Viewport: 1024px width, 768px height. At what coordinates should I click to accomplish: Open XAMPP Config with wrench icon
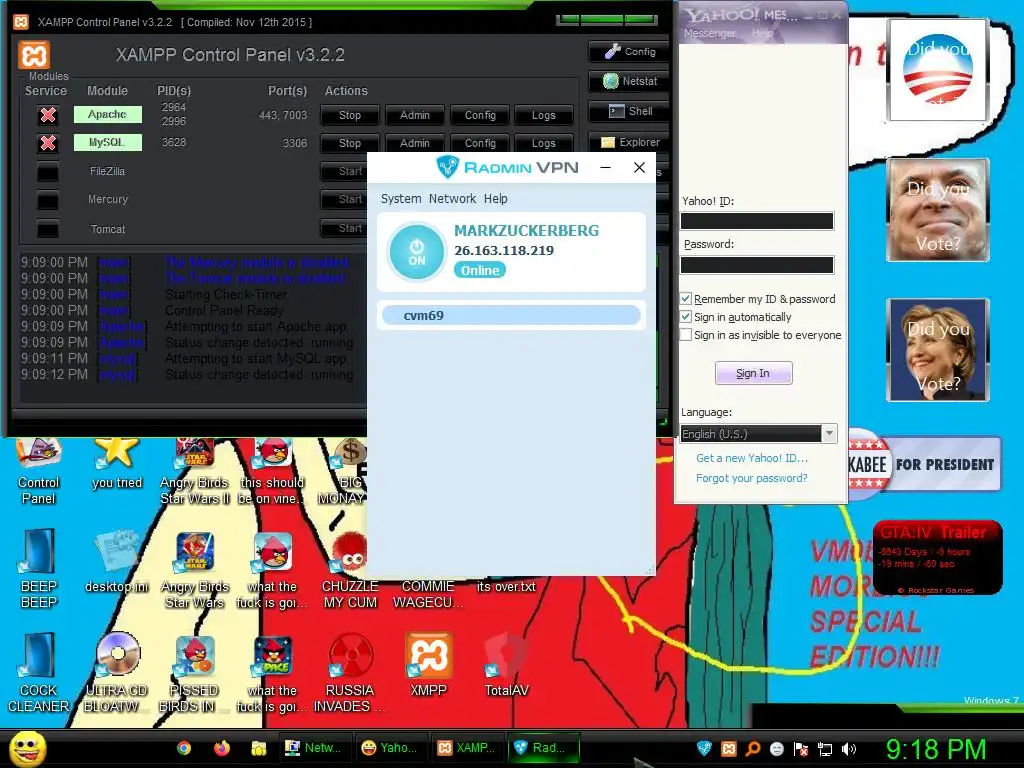click(x=629, y=52)
